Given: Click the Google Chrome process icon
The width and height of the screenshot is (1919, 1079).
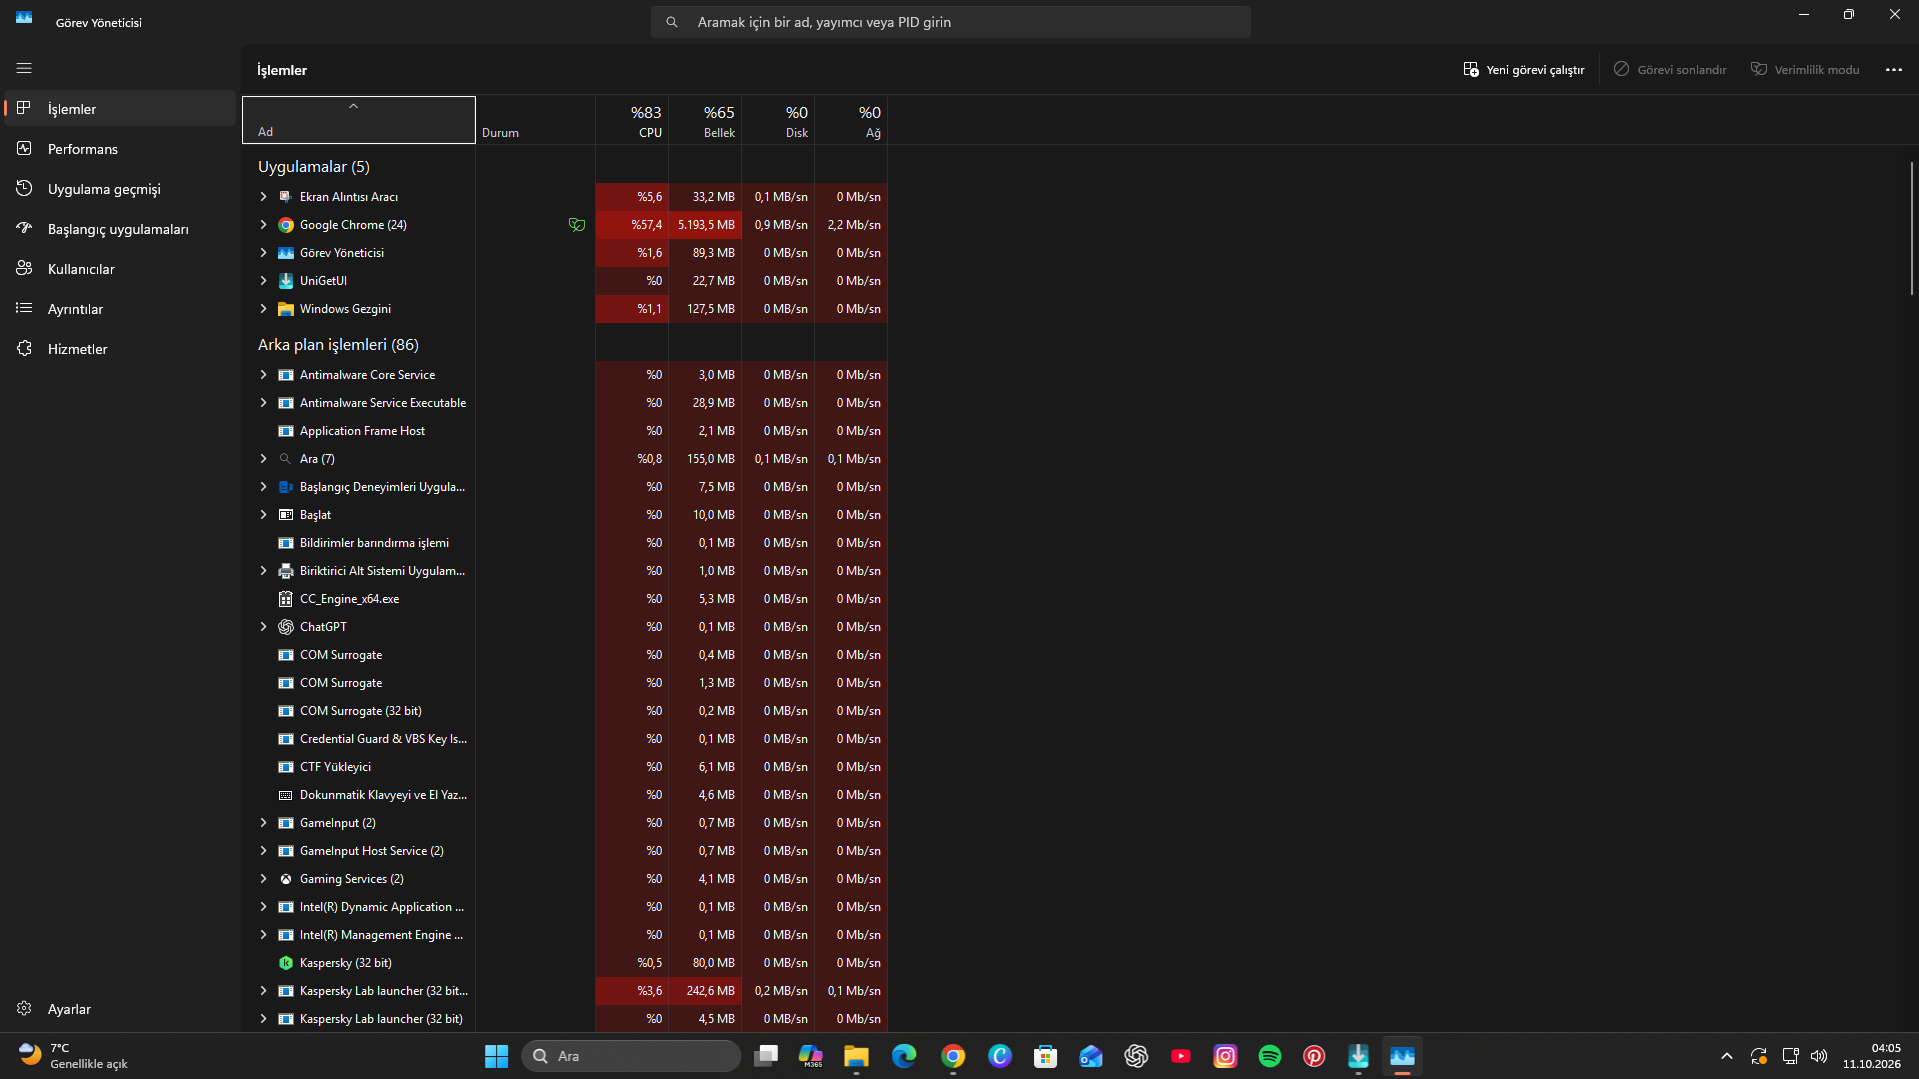Looking at the screenshot, I should [x=286, y=225].
